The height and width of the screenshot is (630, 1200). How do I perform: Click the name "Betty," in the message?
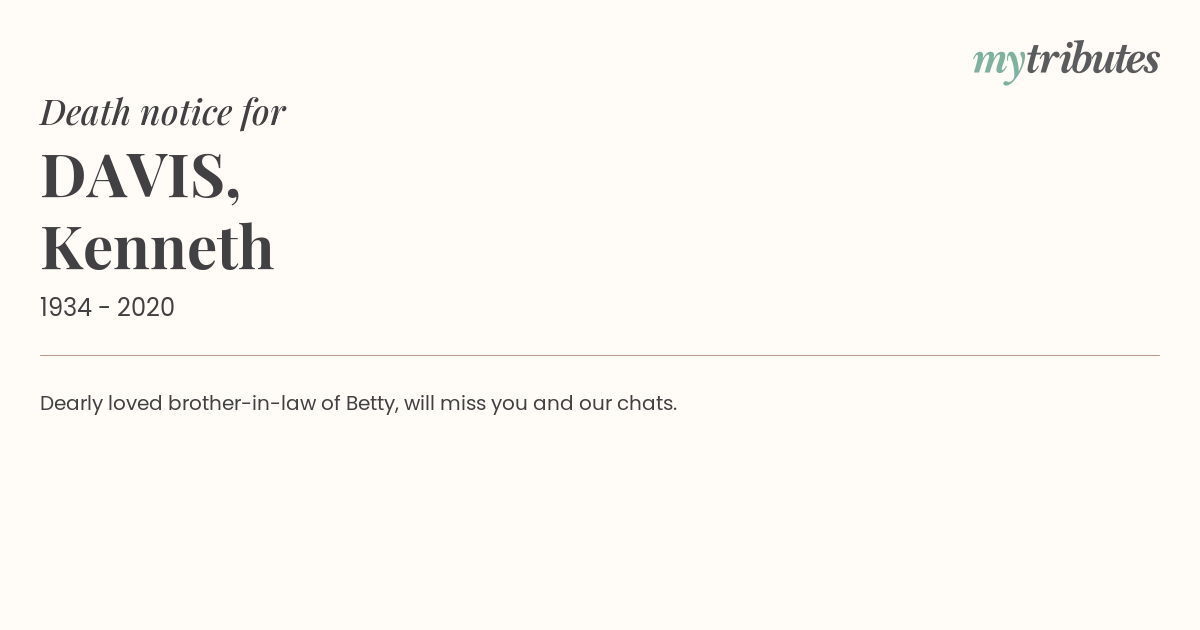click(372, 404)
